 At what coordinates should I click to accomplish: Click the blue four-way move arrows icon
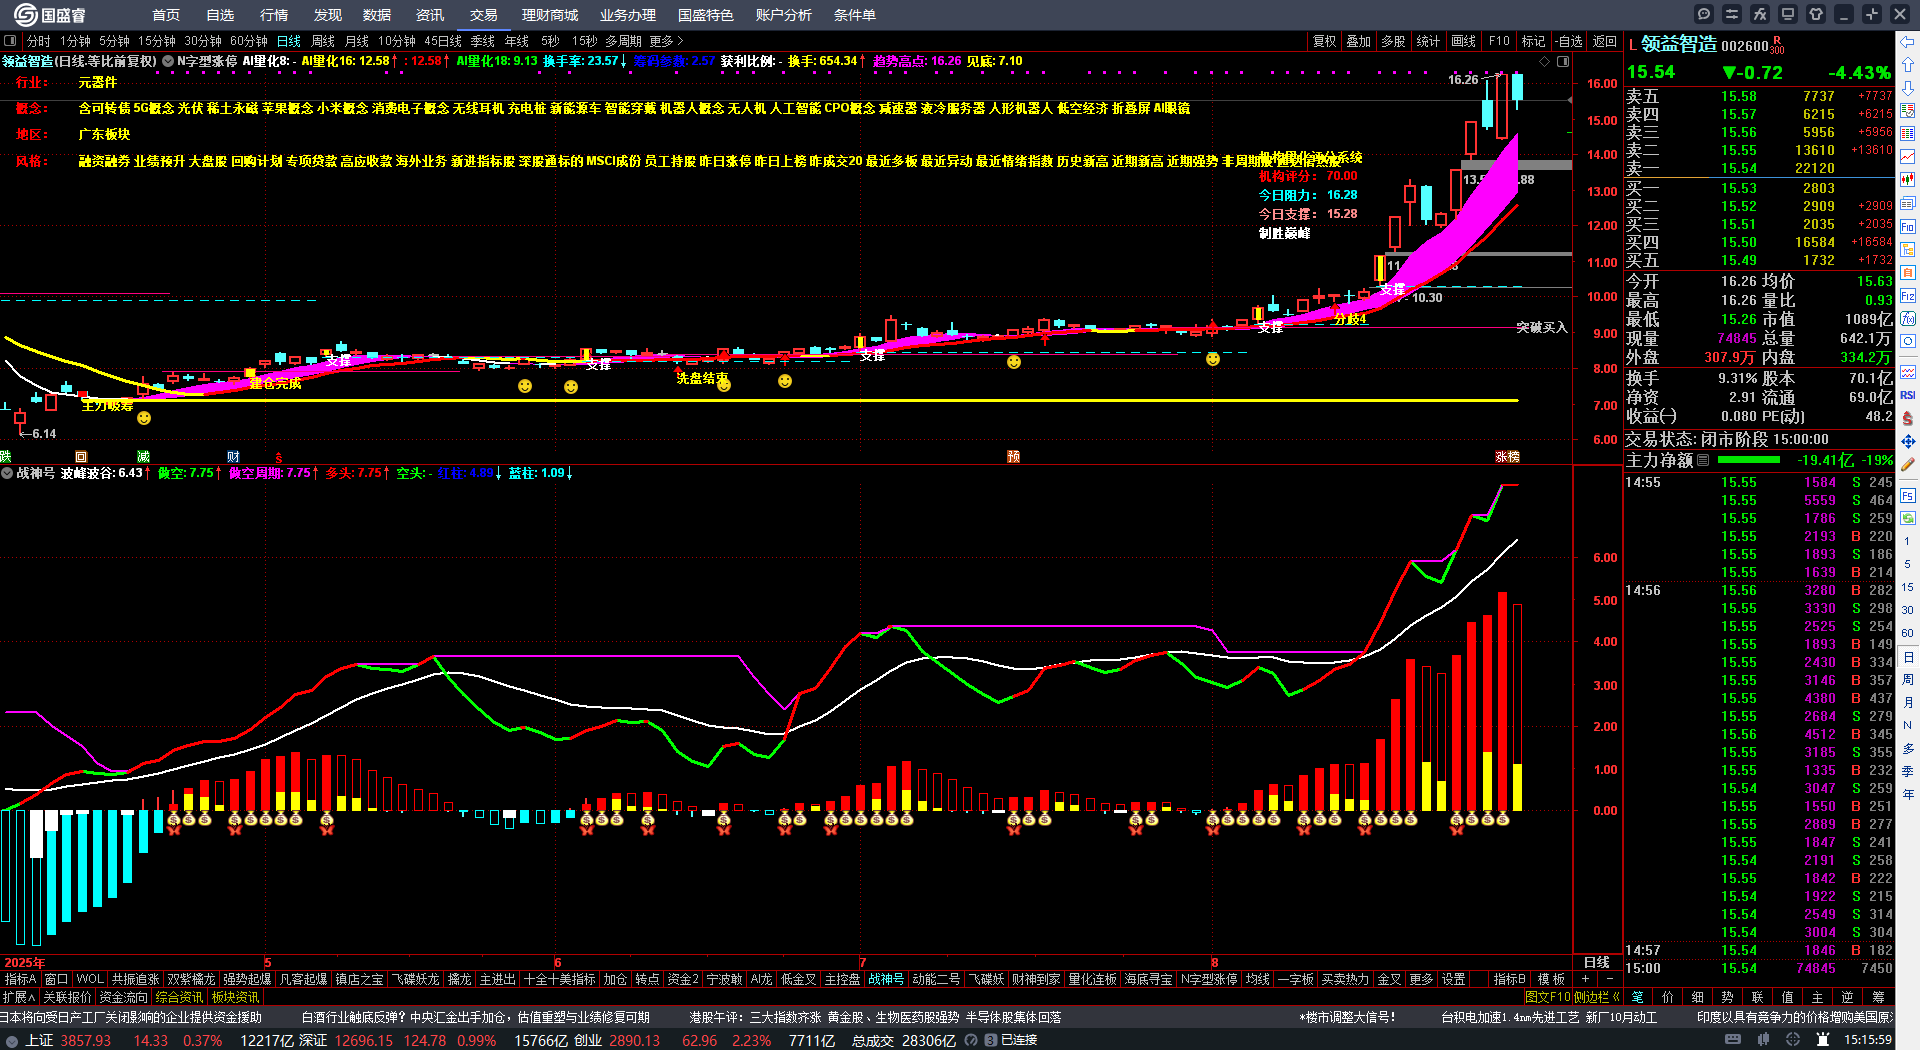point(1908,441)
